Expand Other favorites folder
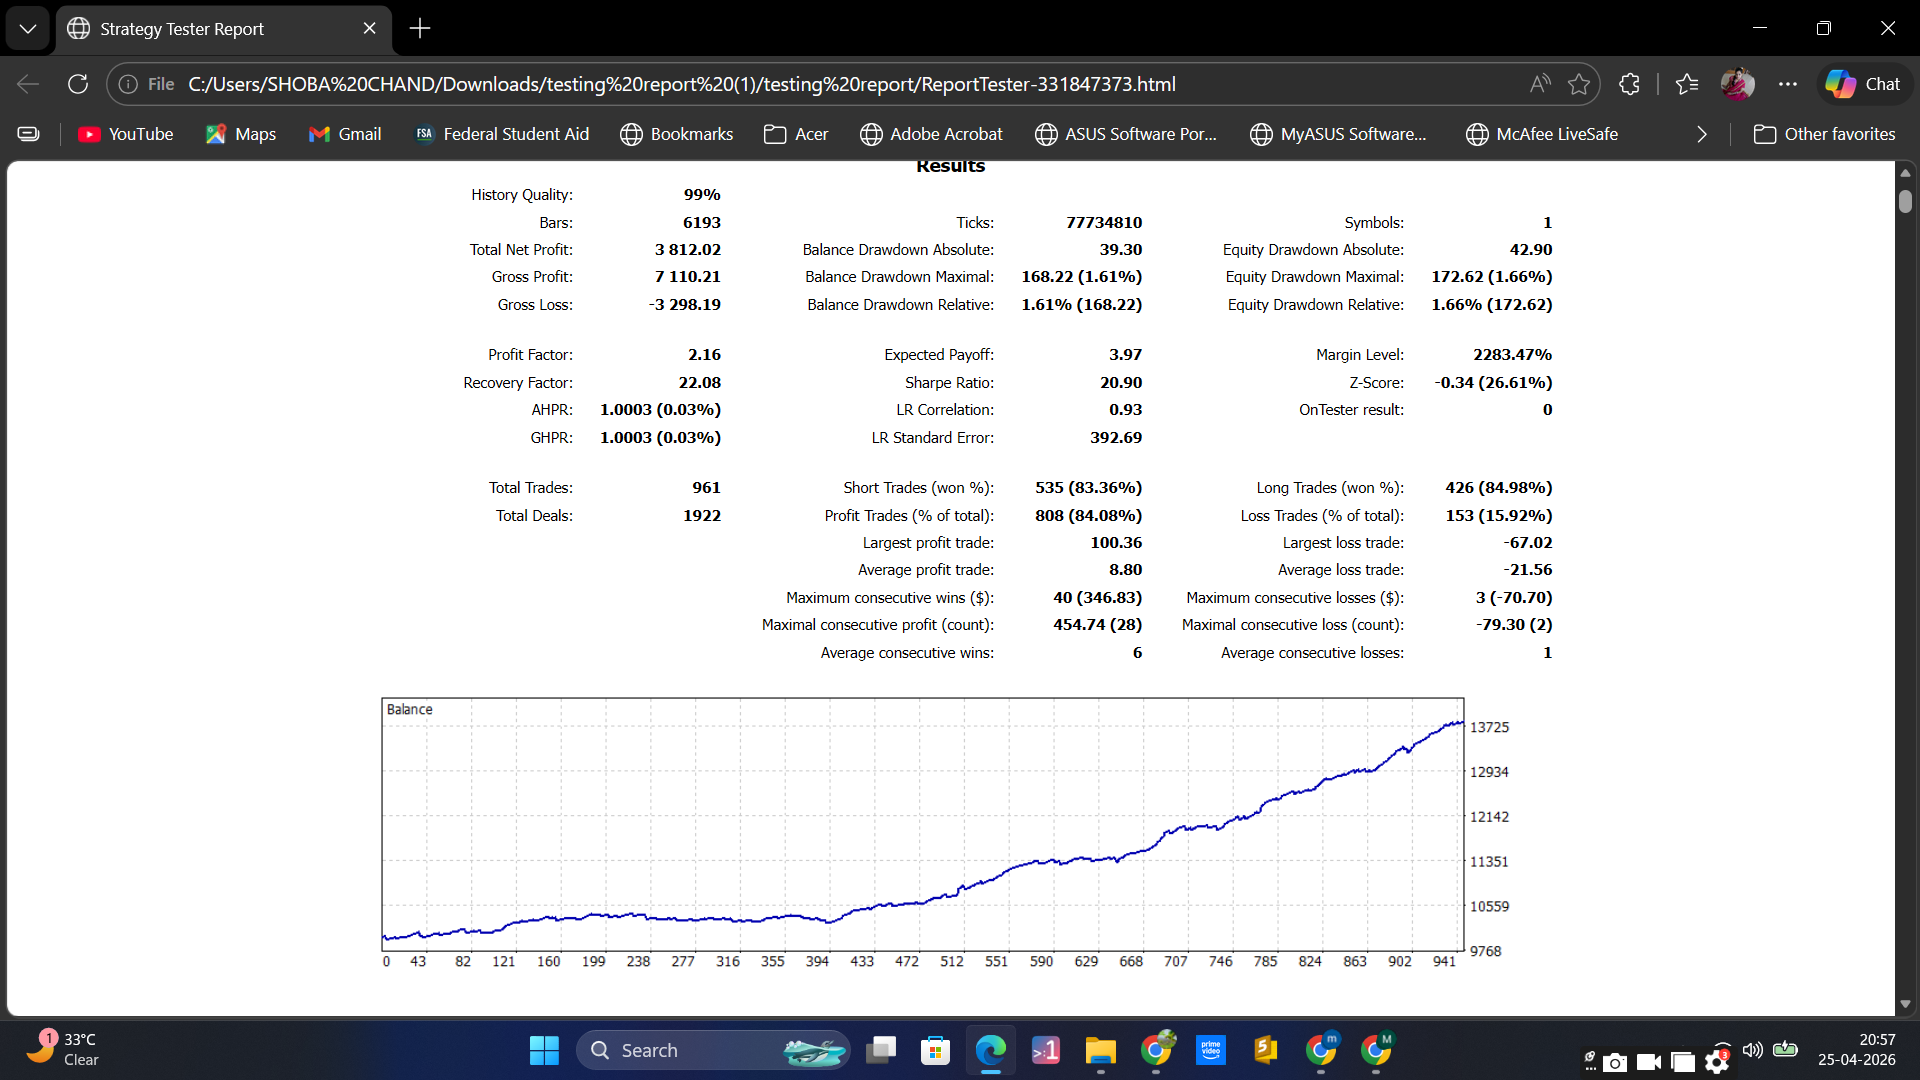Screen dimensions: 1920x1080 pyautogui.click(x=1825, y=134)
